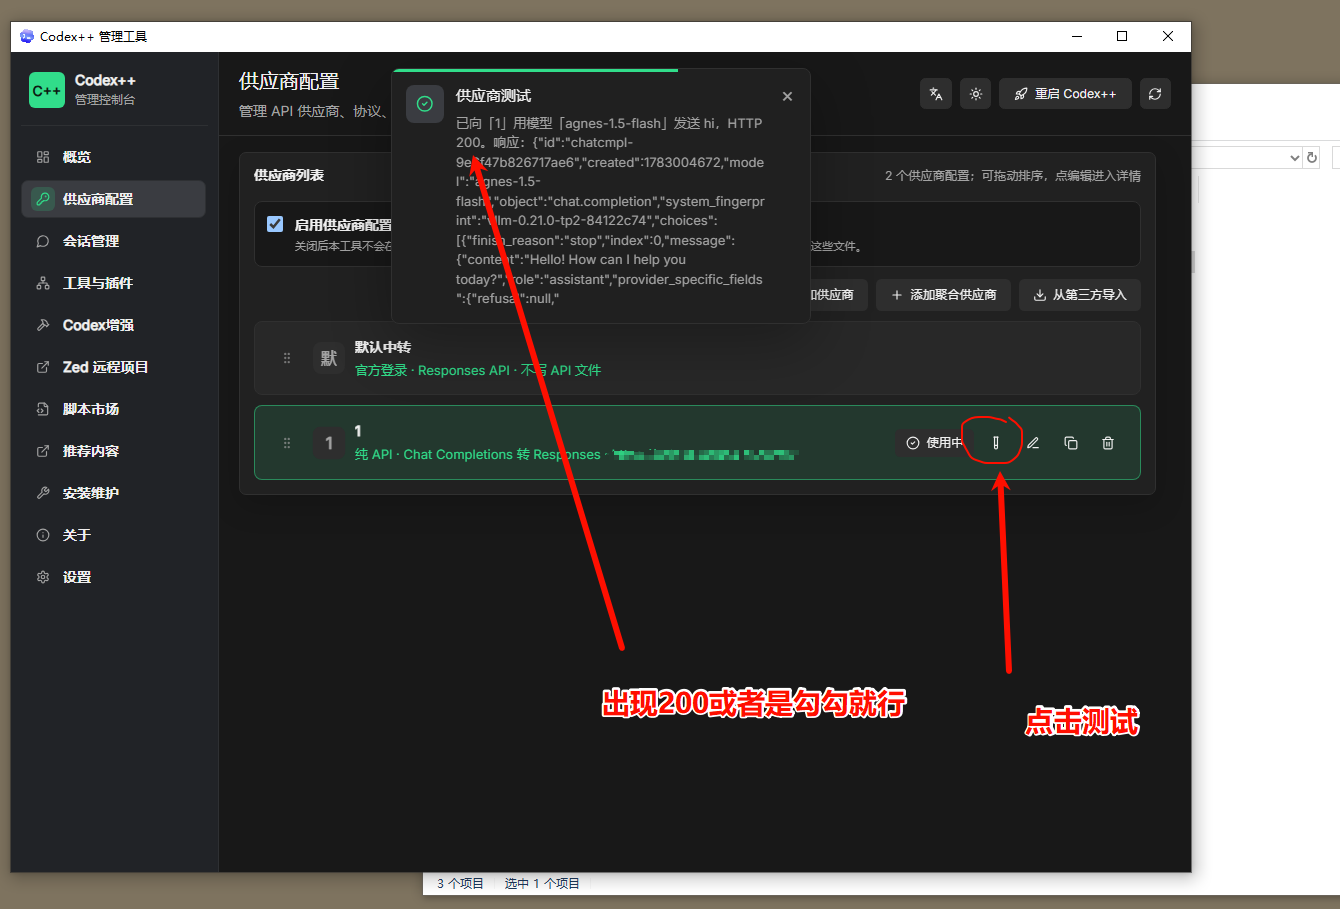Screen dimensions: 1340x909
Task: Click drag handle of provider 1 row
Action: point(287,443)
